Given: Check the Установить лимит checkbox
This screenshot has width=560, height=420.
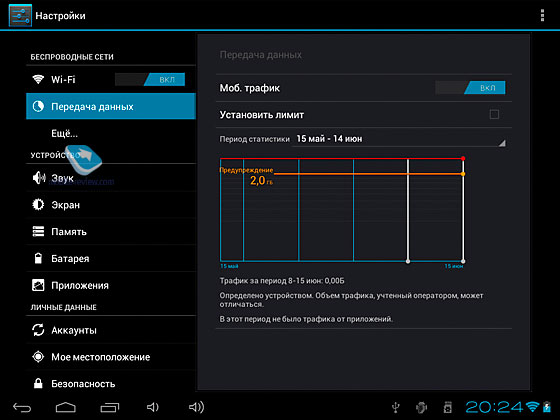Looking at the screenshot, I should pyautogui.click(x=494, y=114).
